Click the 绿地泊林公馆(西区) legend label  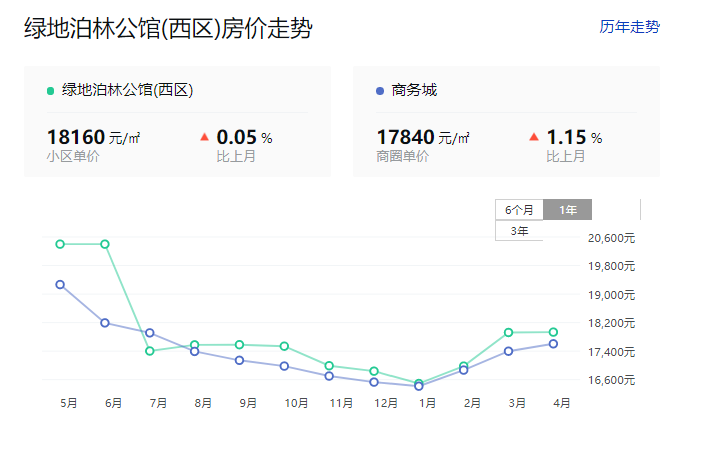click(127, 90)
